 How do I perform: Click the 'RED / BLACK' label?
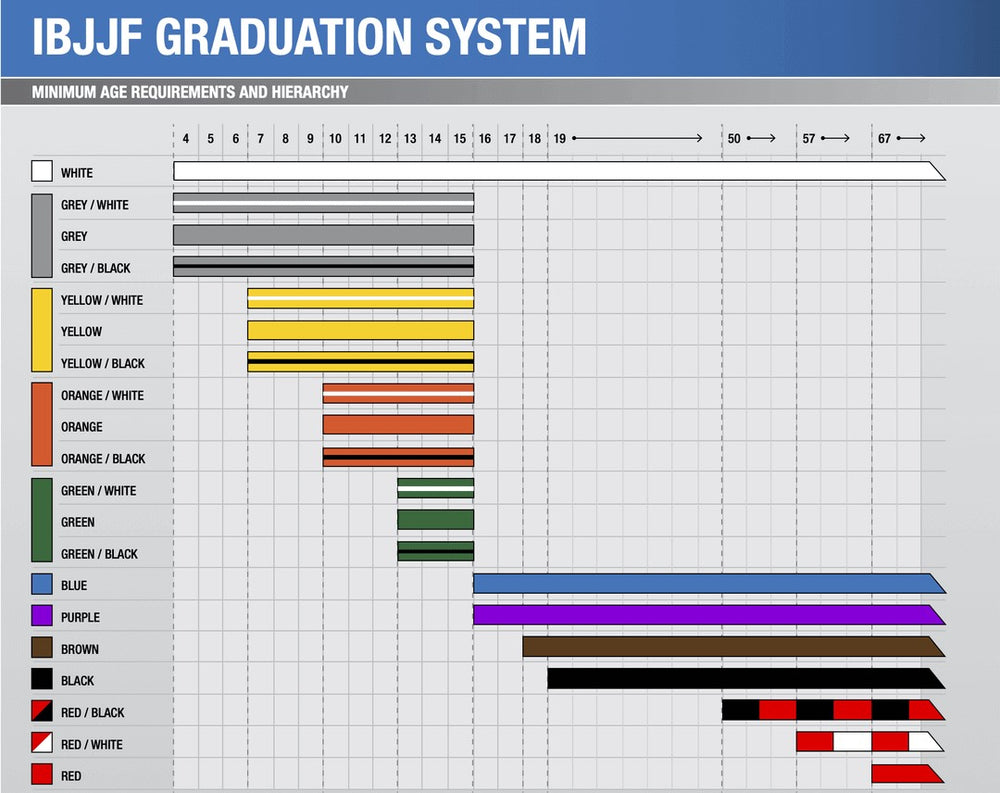[x=92, y=713]
